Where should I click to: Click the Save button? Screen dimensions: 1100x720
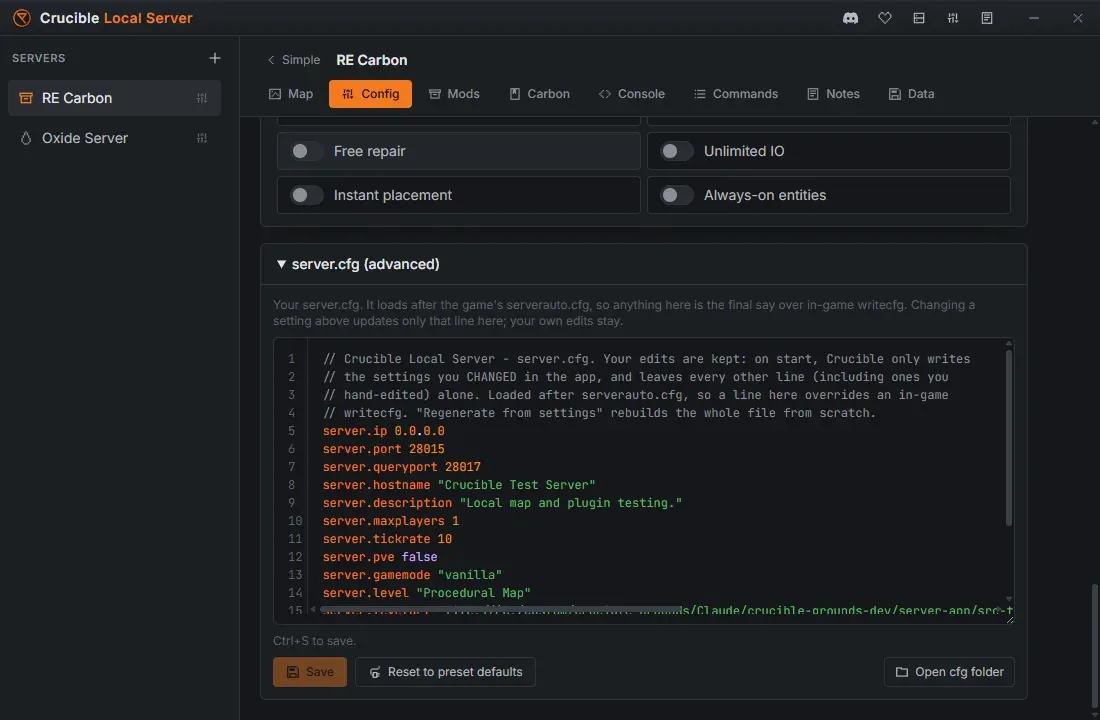tap(310, 672)
